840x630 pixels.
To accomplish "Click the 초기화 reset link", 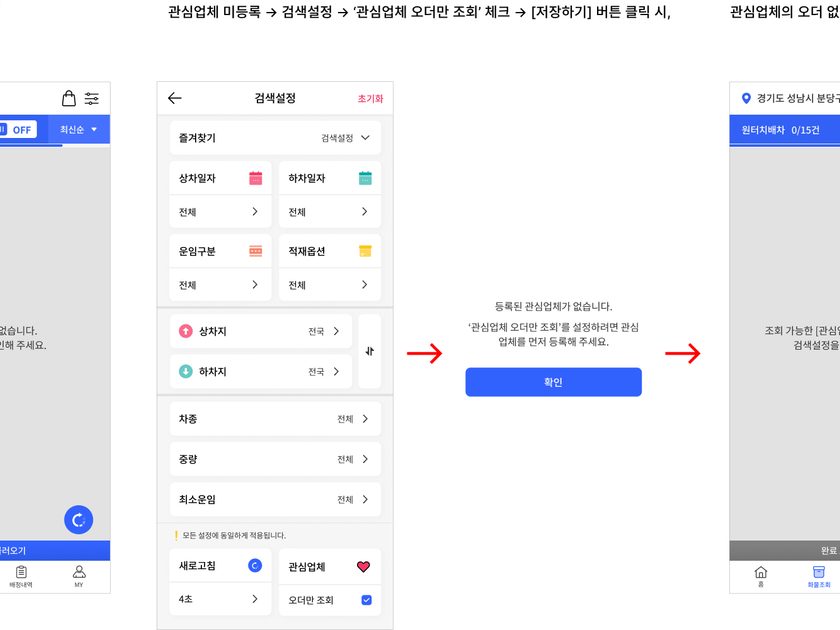I will pyautogui.click(x=370, y=99).
